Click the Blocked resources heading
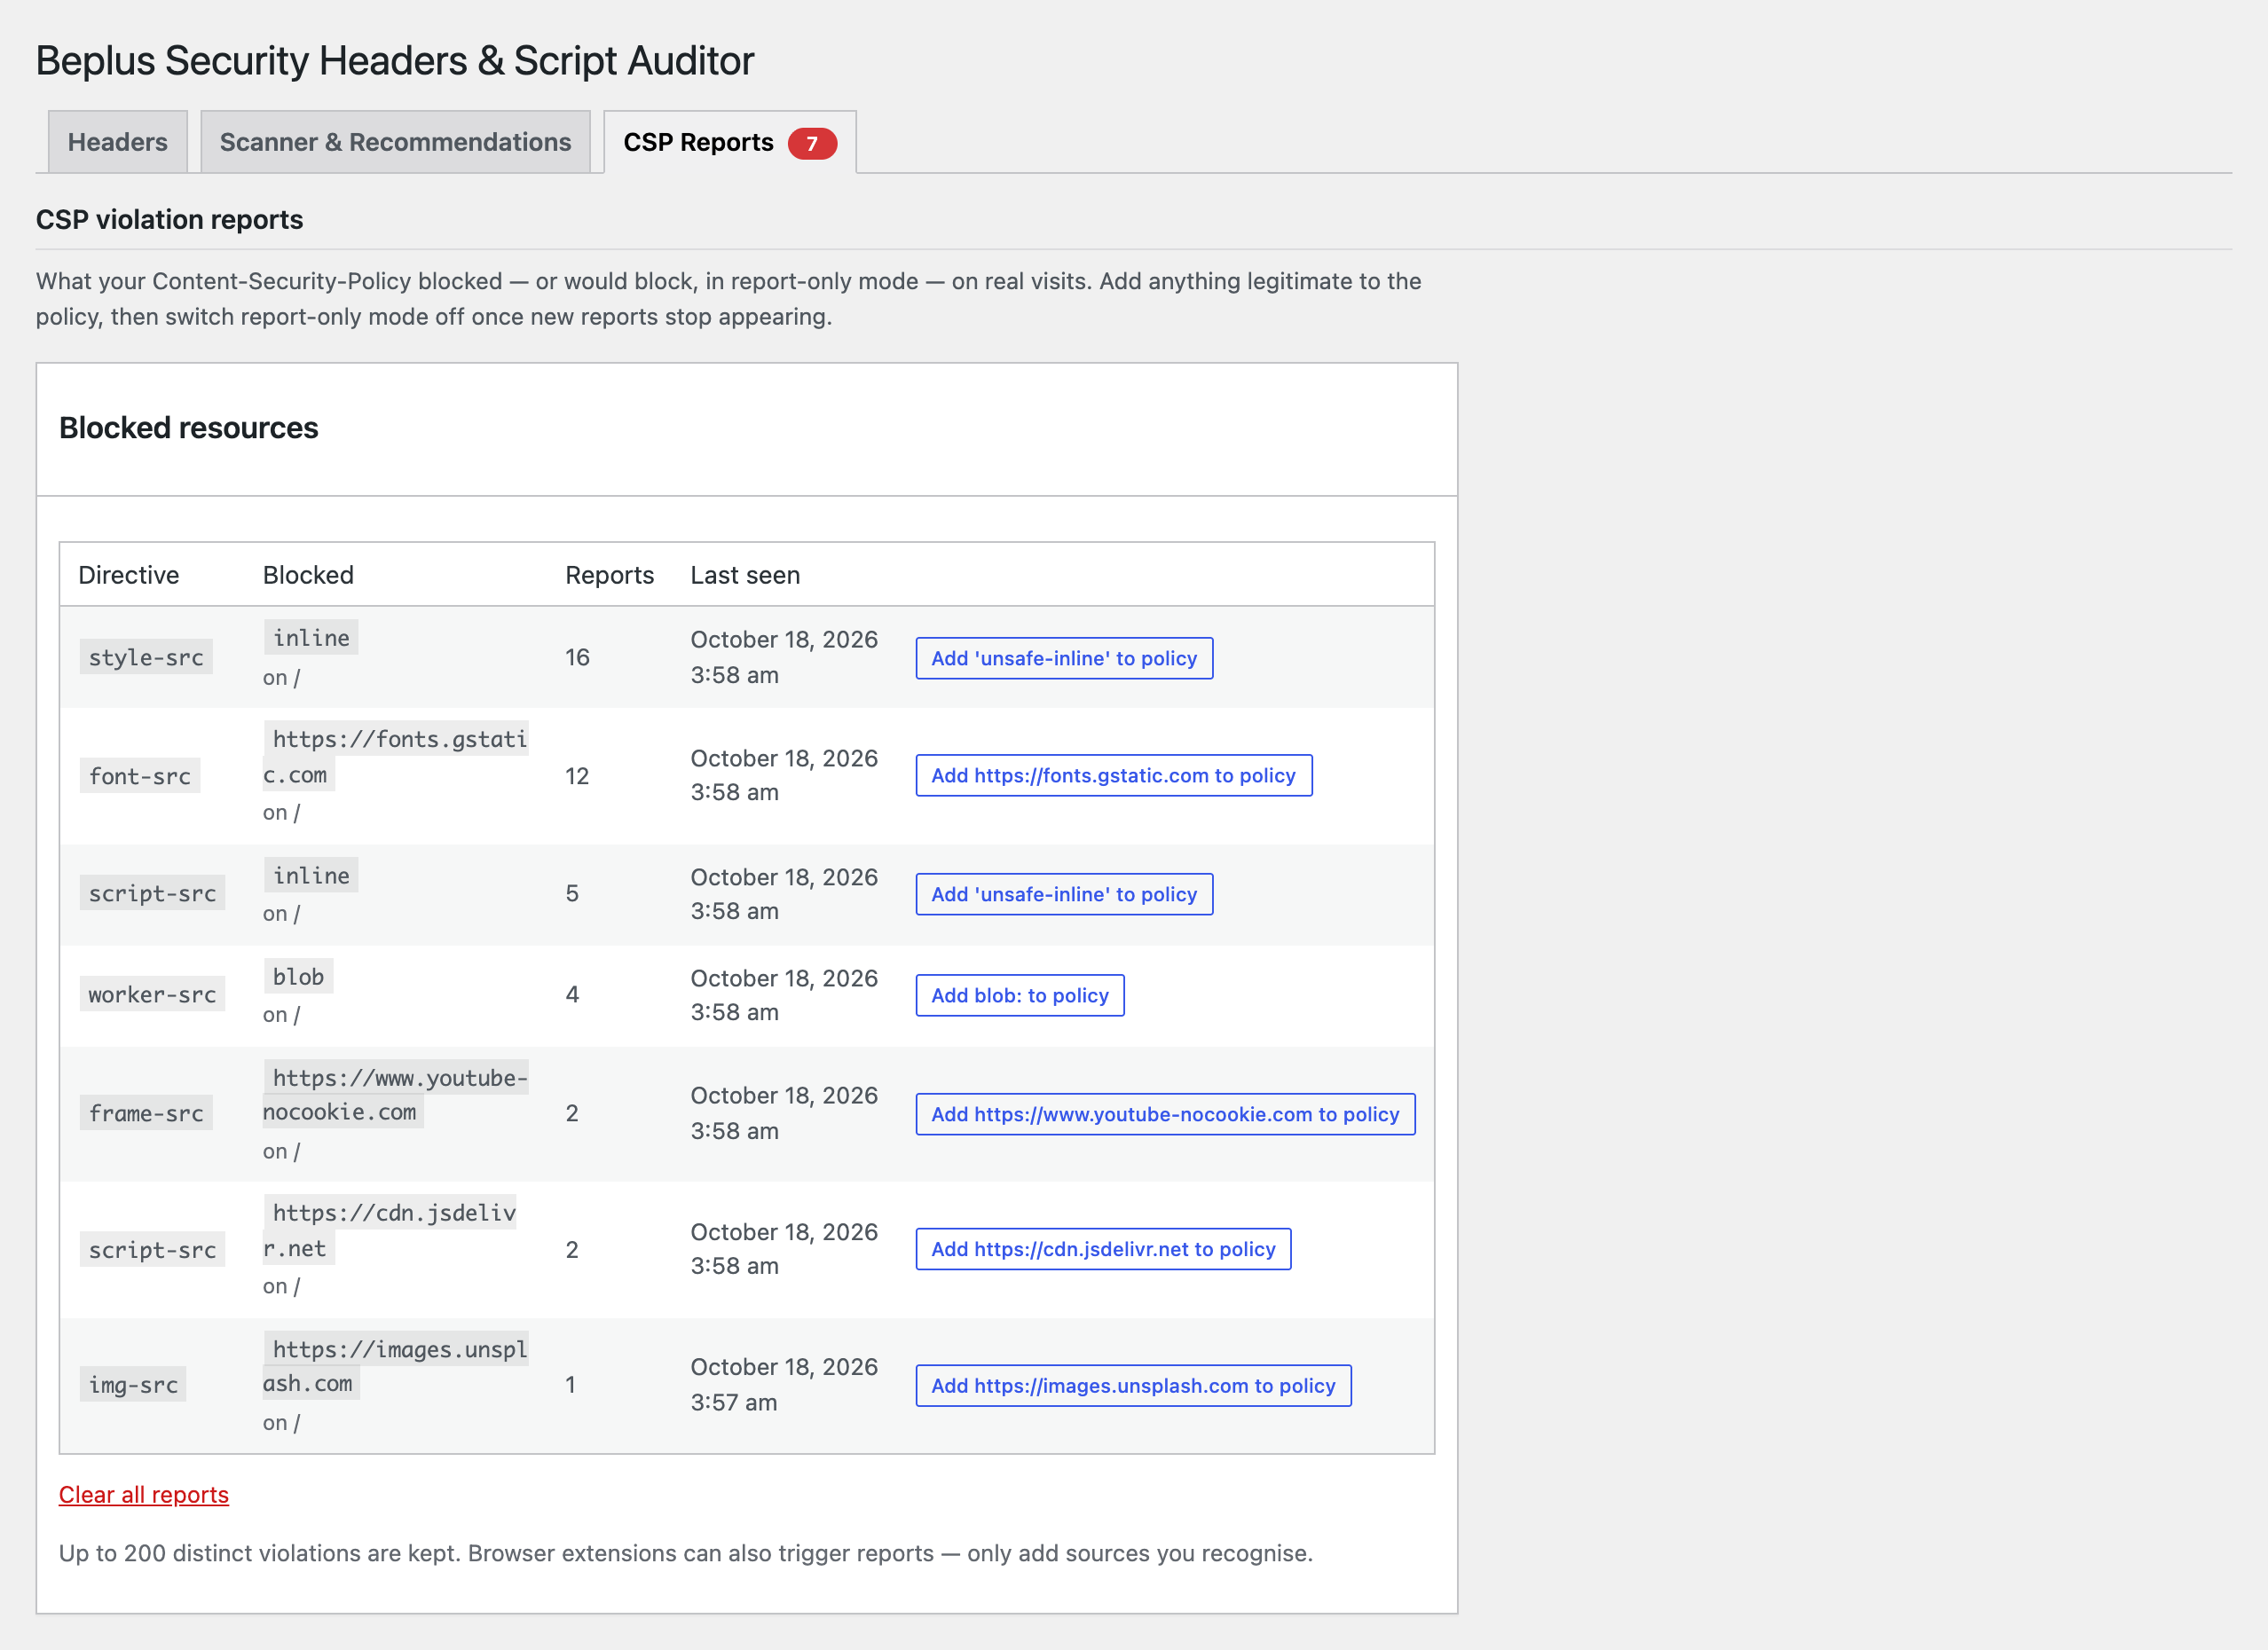 [x=188, y=428]
